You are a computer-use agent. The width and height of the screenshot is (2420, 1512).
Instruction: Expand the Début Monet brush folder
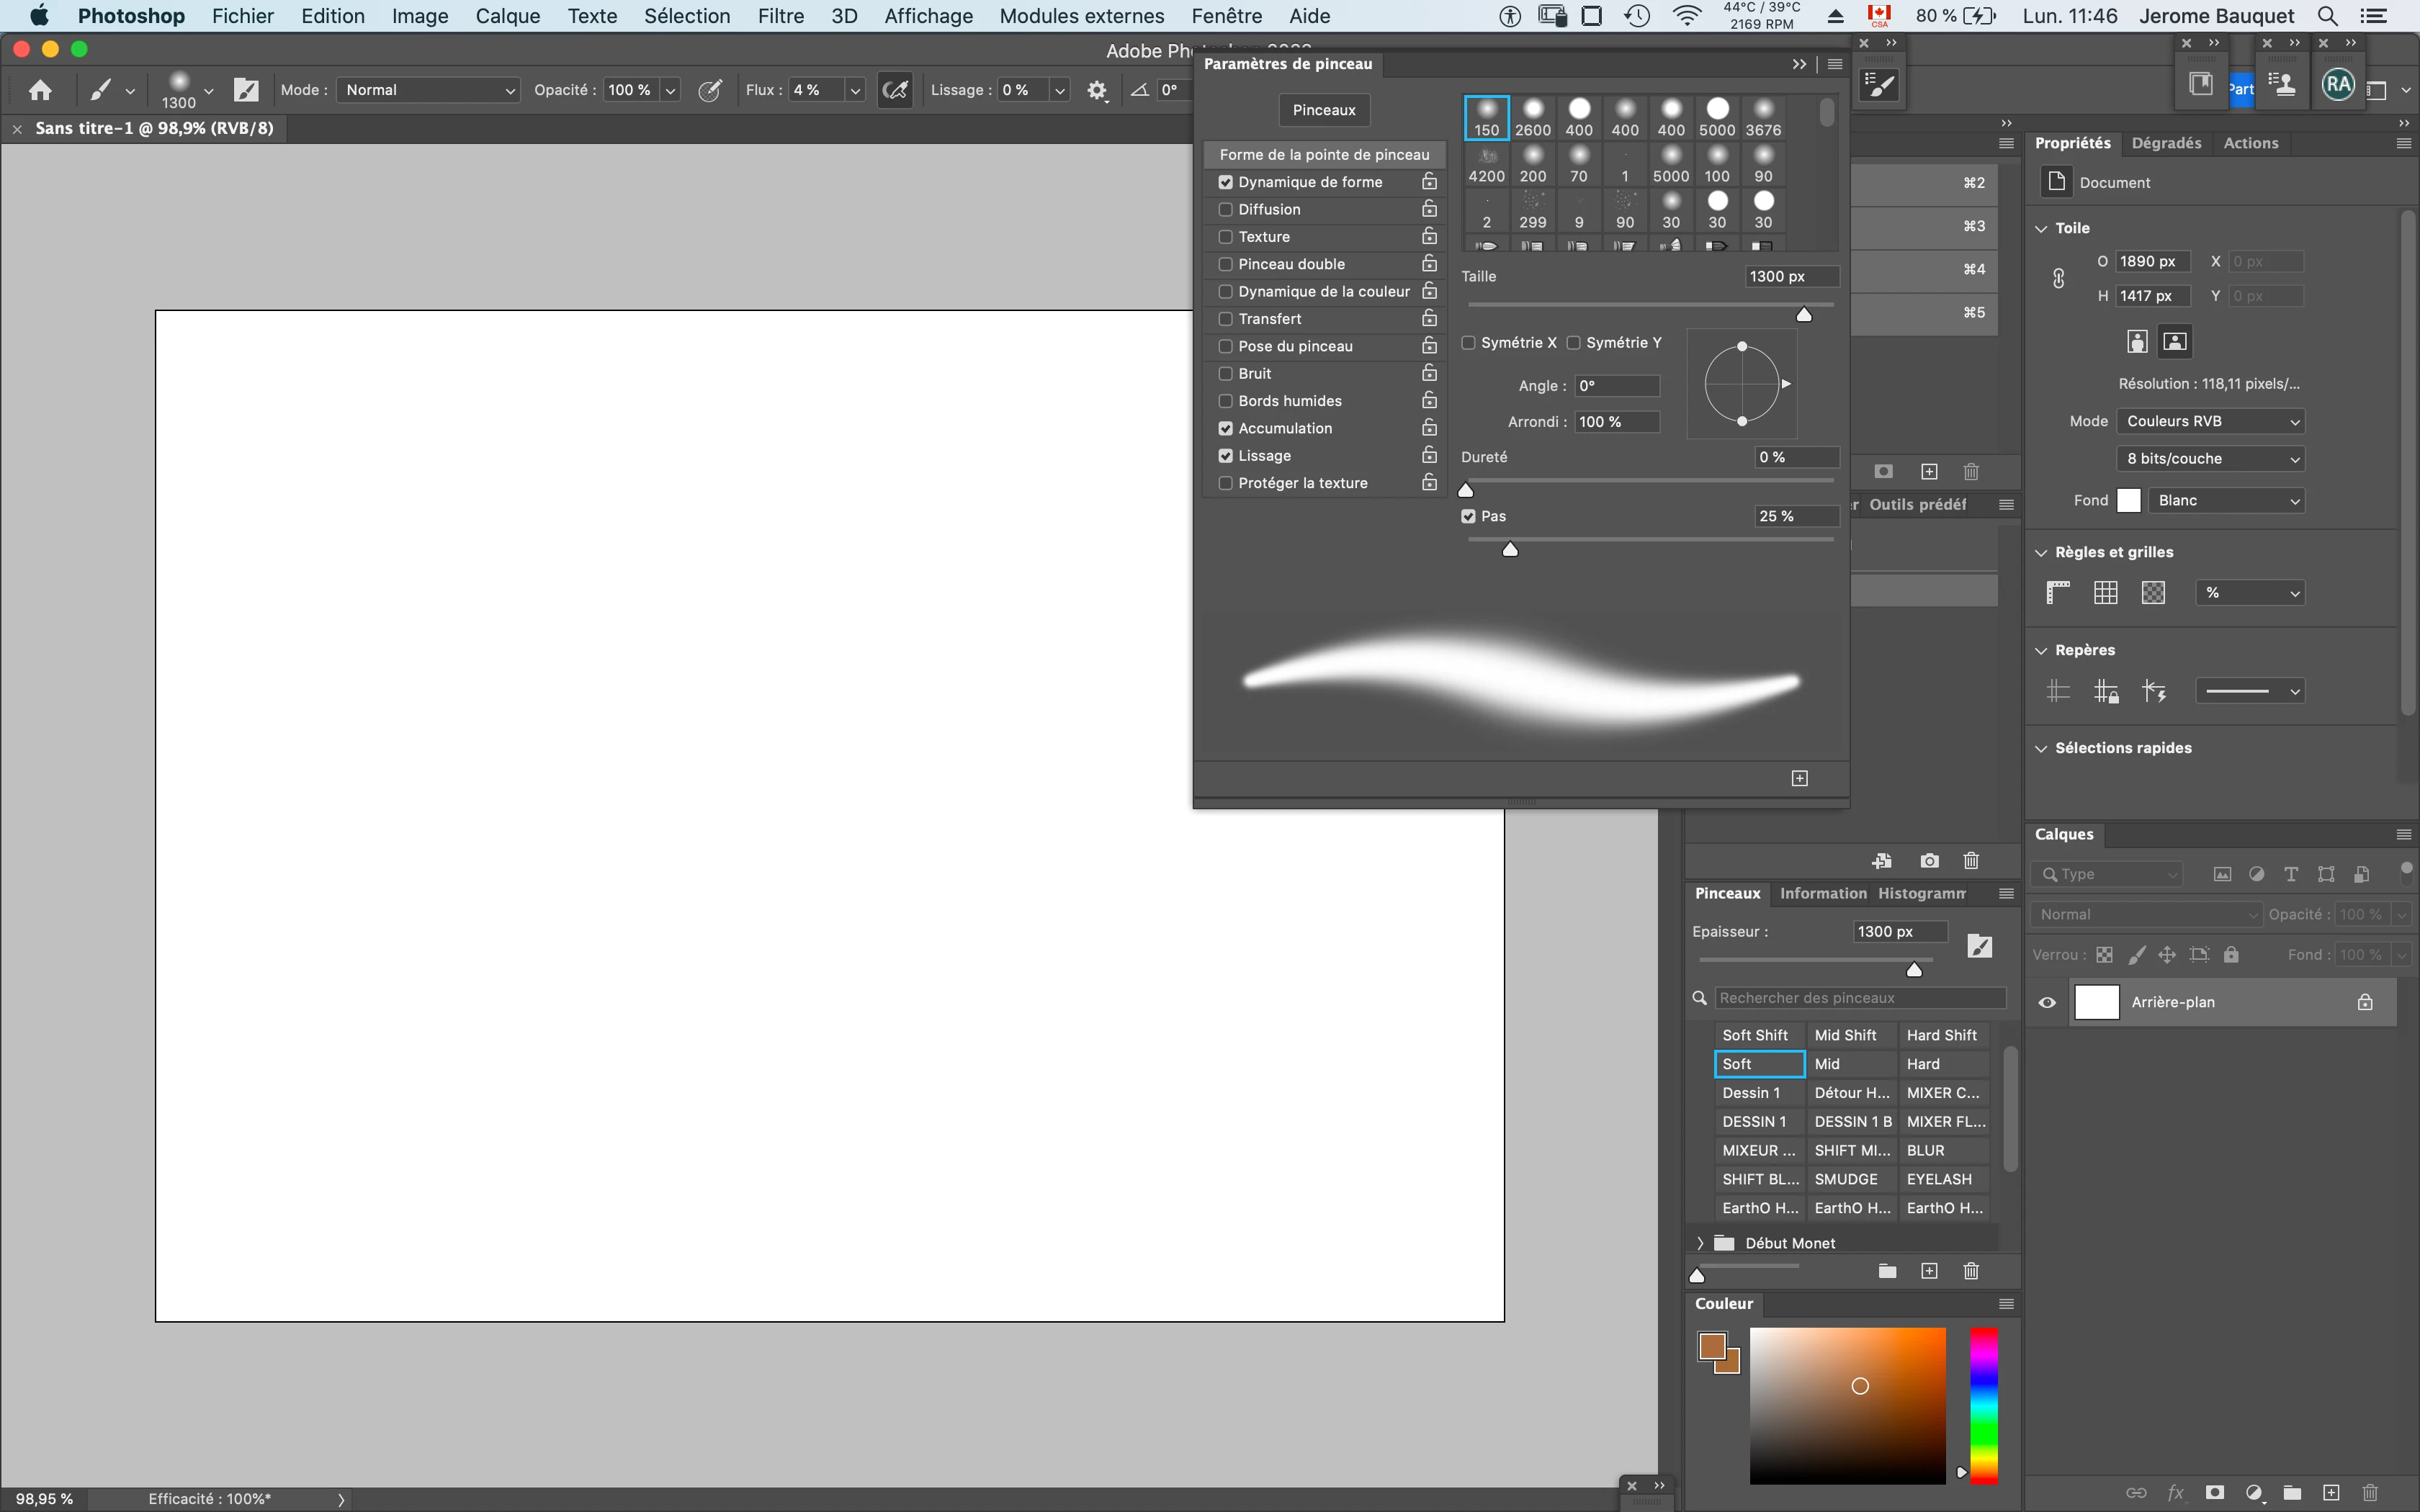click(1700, 1243)
